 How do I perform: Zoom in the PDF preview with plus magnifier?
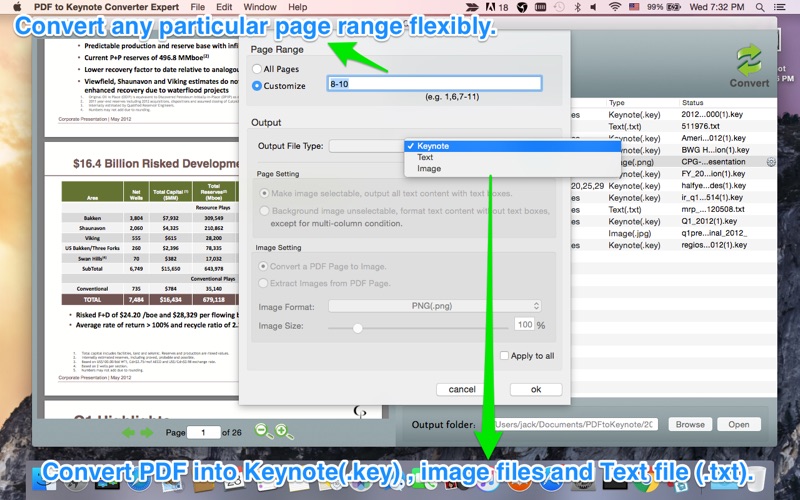click(x=284, y=432)
